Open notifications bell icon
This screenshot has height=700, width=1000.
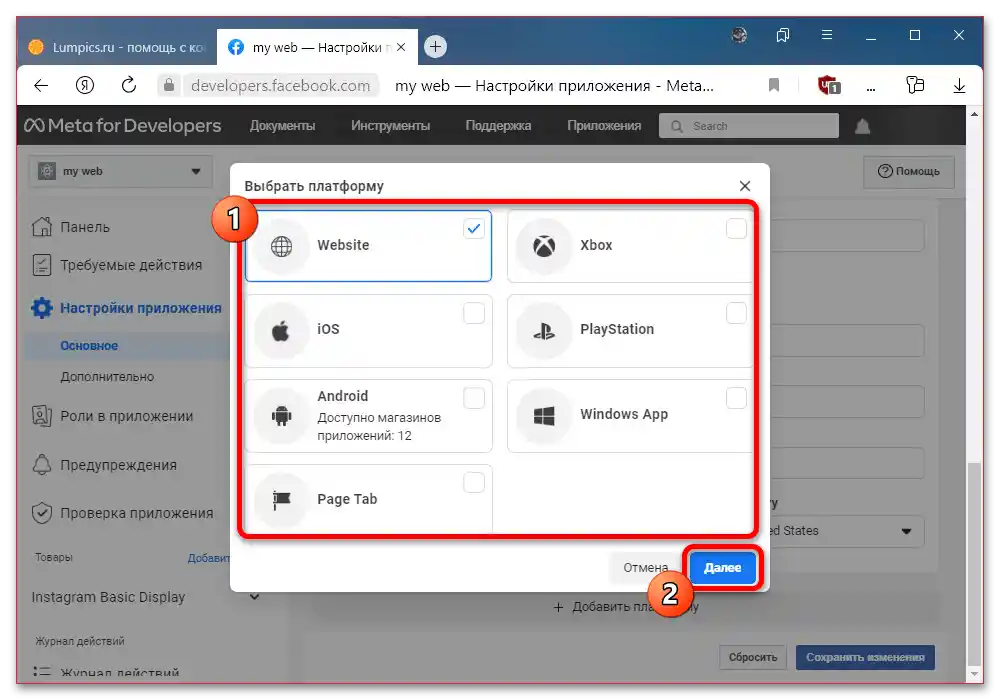tap(862, 126)
